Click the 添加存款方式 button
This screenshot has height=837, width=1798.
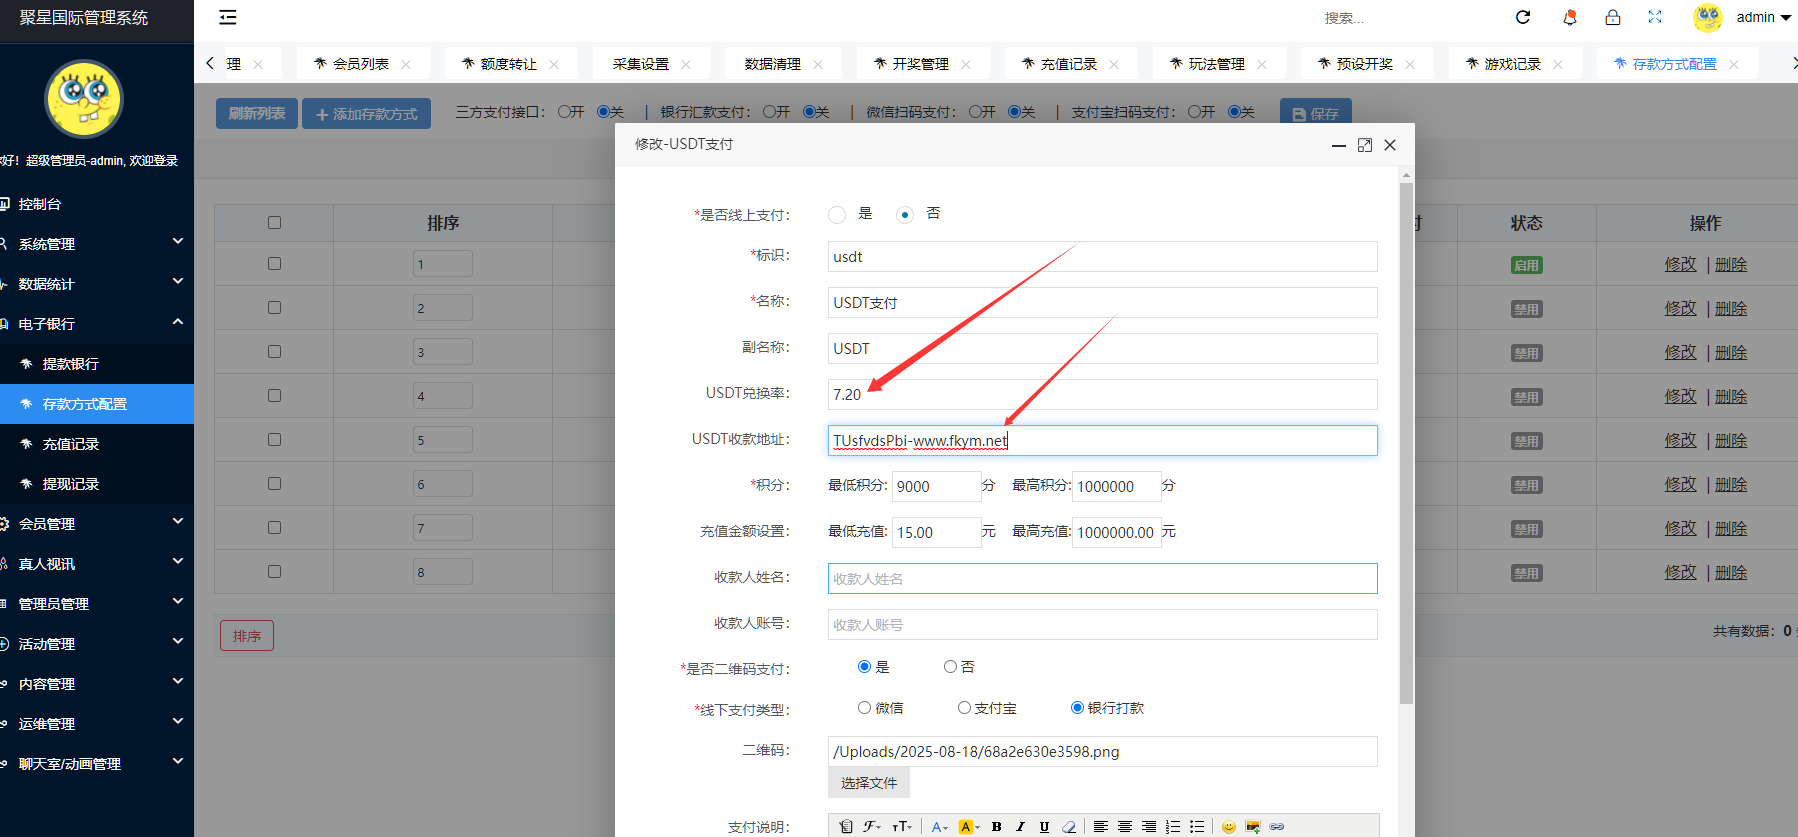click(366, 113)
